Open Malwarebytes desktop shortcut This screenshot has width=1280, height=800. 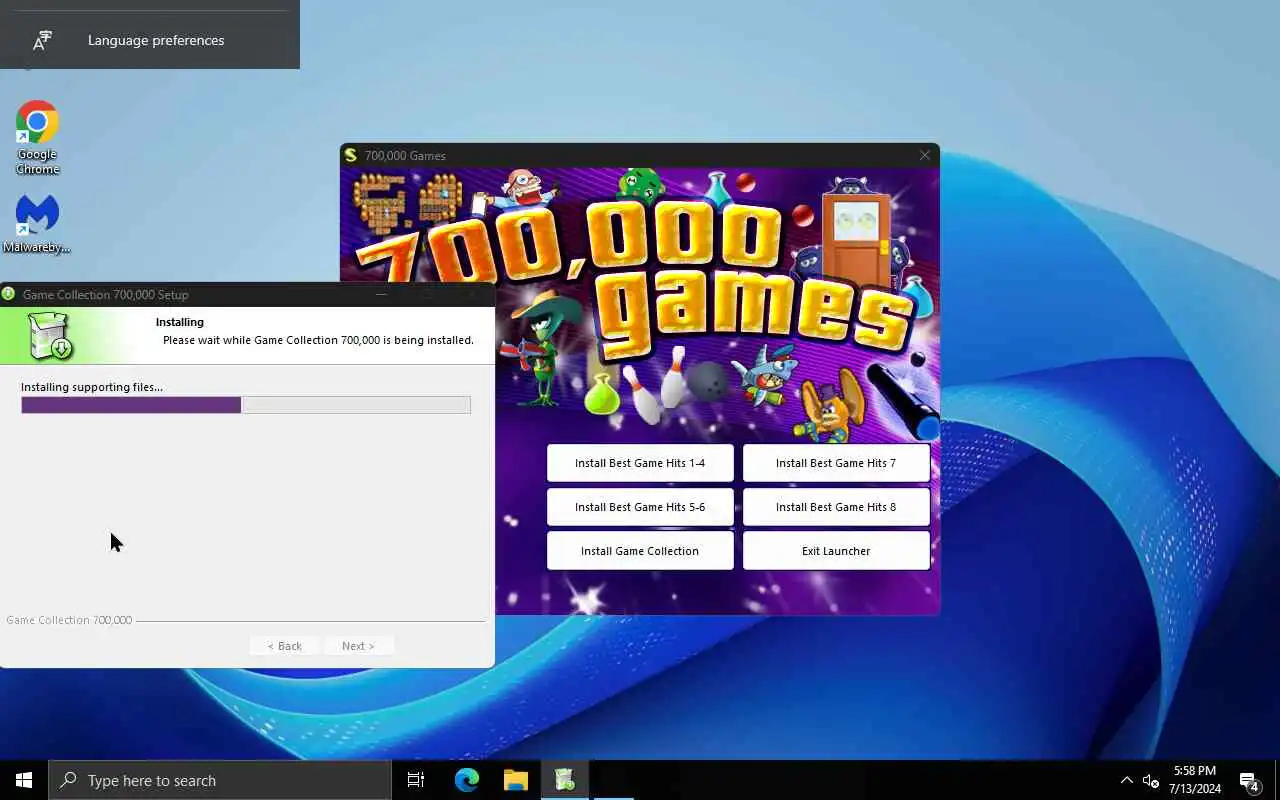(x=37, y=224)
